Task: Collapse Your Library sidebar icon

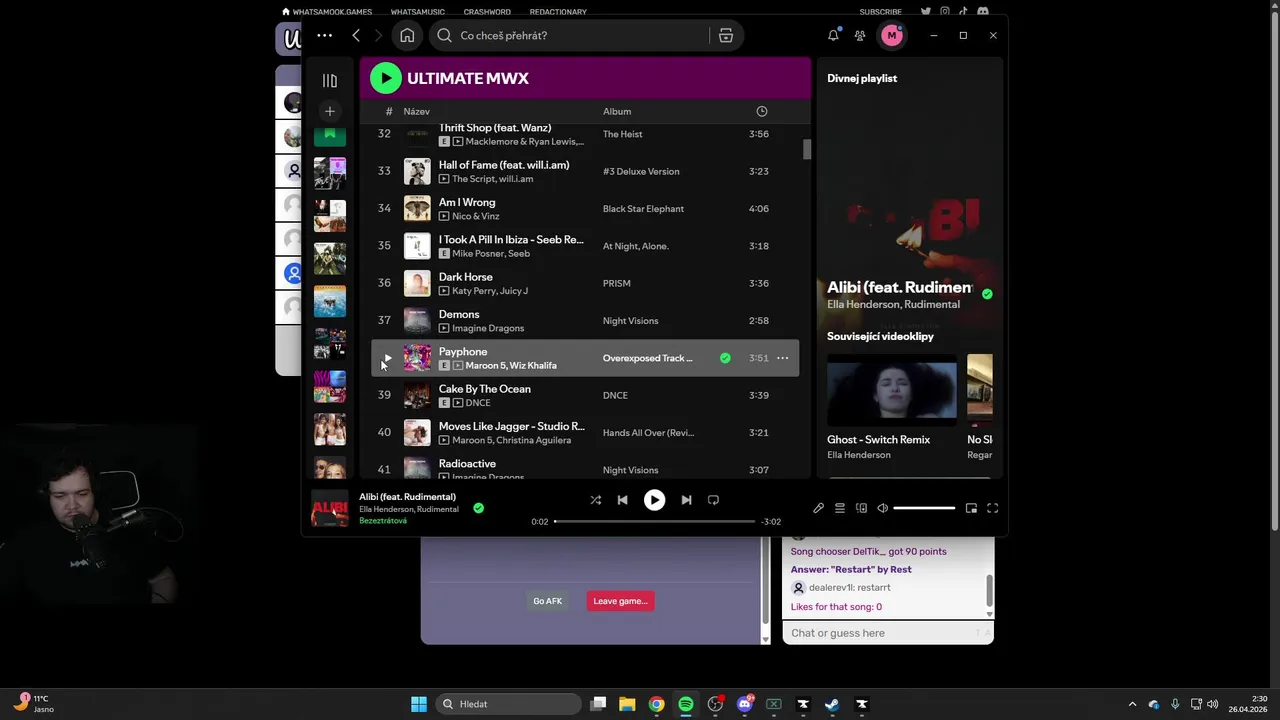Action: 330,80
